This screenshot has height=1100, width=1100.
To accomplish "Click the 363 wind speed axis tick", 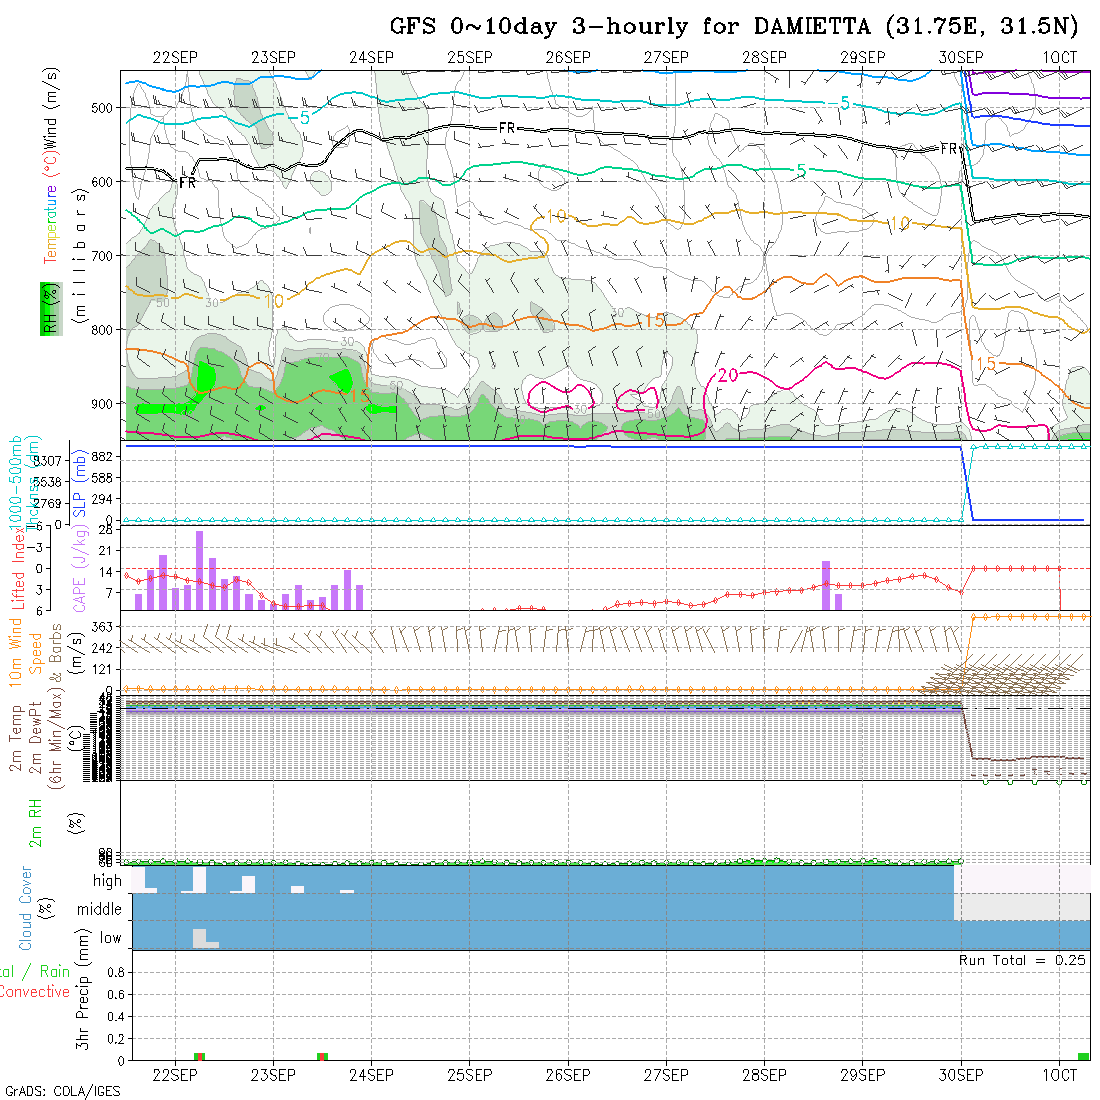I will (106, 627).
